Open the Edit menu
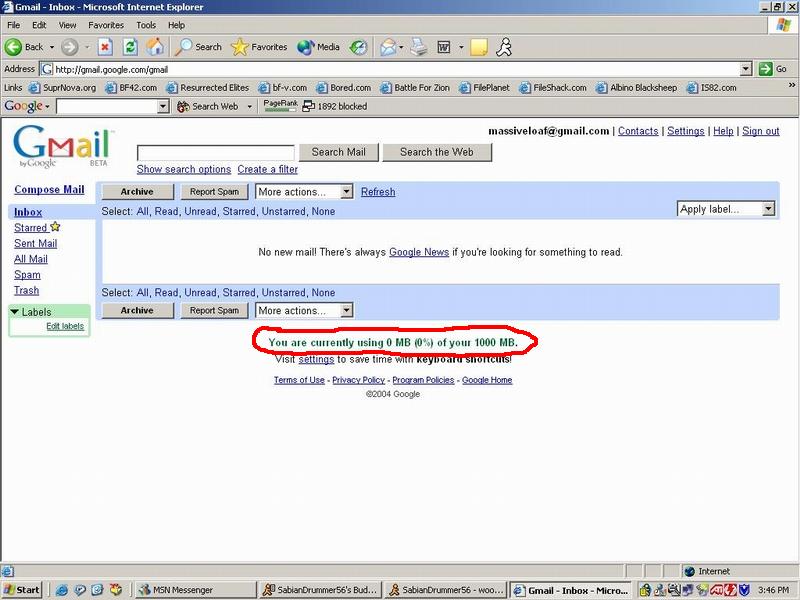Image resolution: width=800 pixels, height=600 pixels. [39, 25]
